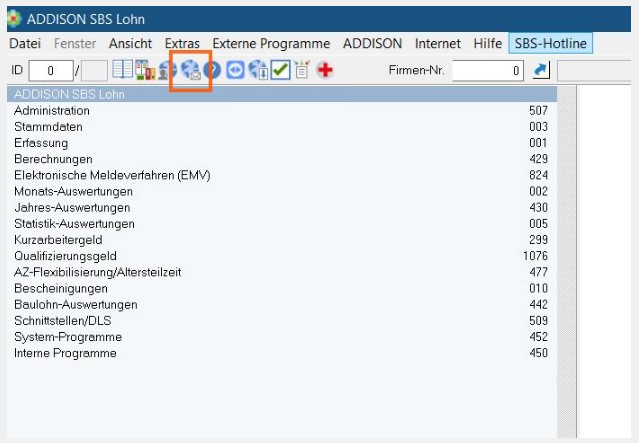Click the number 010 in the list

(x=538, y=288)
